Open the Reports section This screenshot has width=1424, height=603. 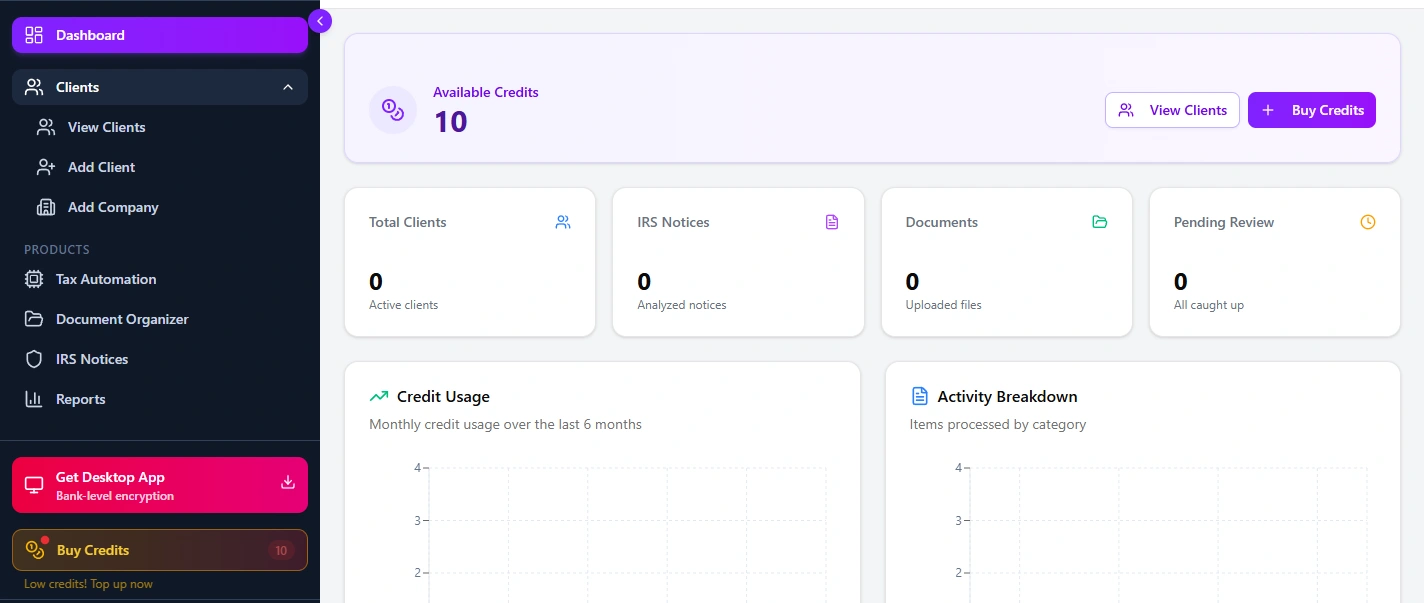[80, 399]
